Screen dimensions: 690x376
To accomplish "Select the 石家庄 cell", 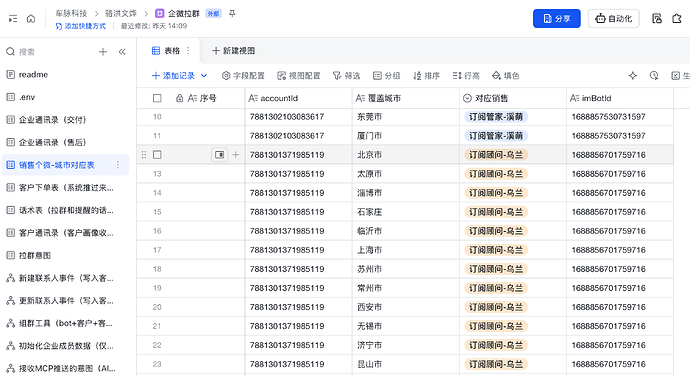I will click(x=406, y=212).
